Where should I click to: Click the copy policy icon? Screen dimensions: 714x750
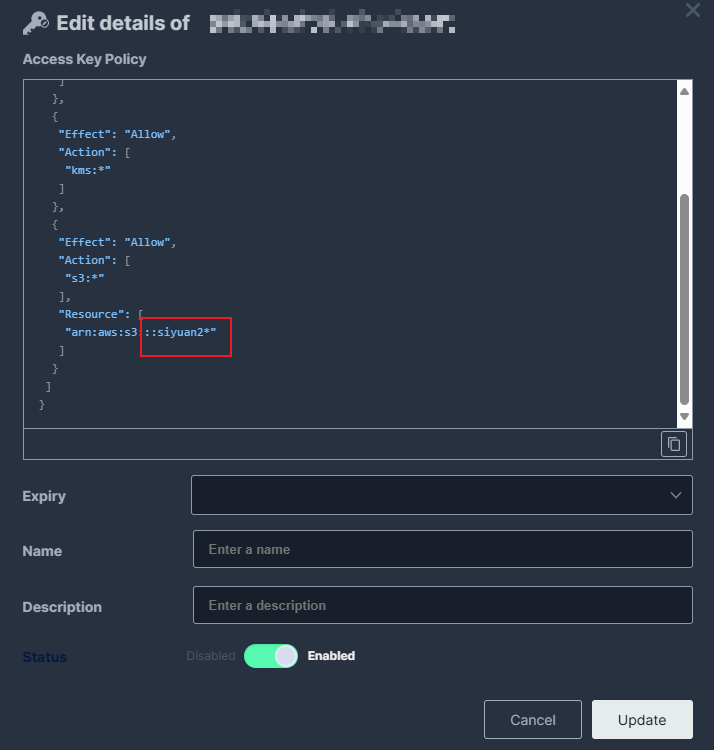tap(674, 444)
